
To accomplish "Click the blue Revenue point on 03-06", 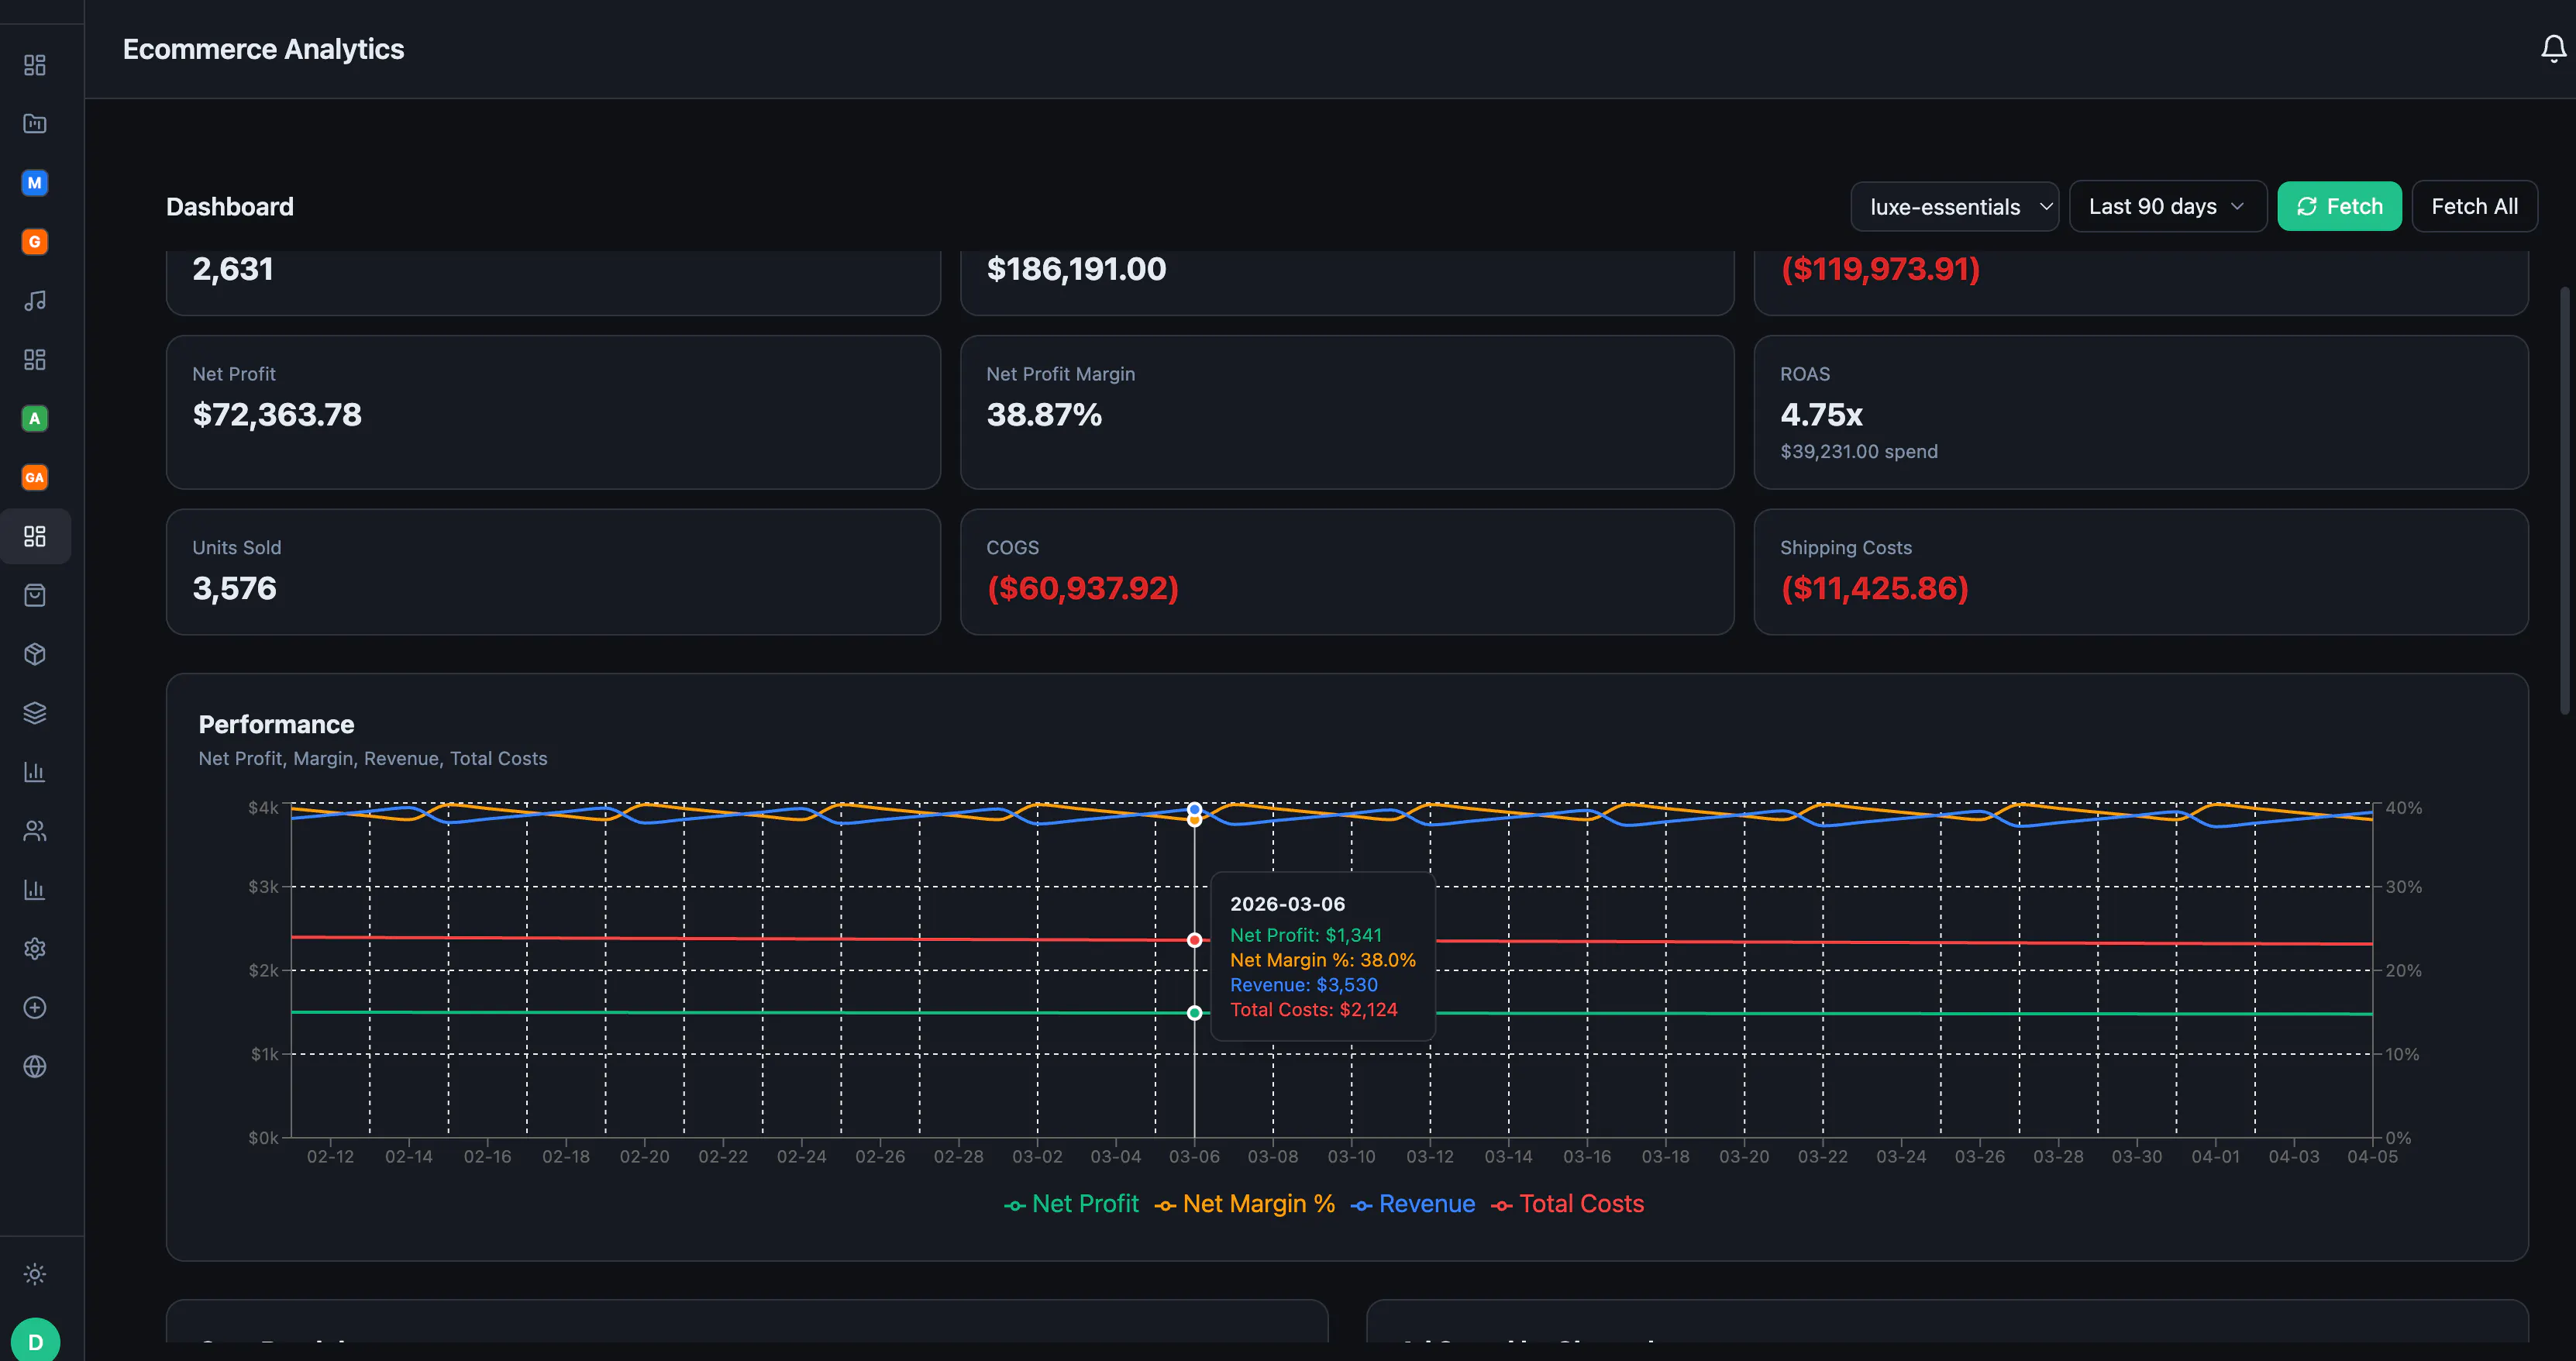I will tap(1194, 809).
